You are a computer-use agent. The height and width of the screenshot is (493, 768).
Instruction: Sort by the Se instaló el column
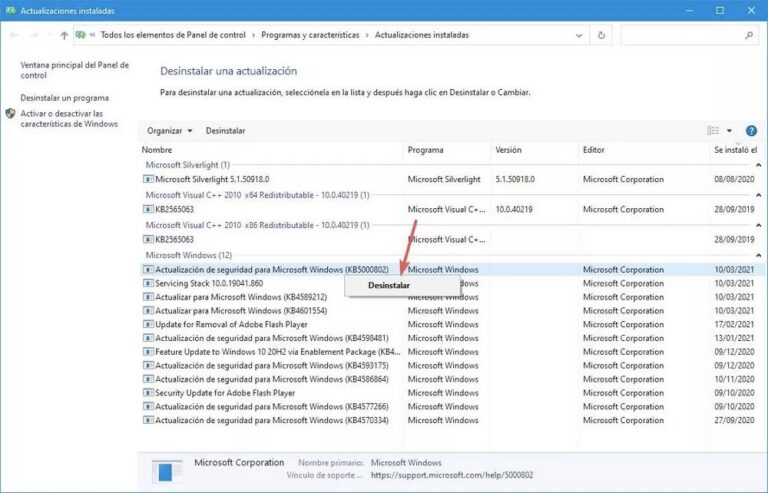click(x=735, y=150)
